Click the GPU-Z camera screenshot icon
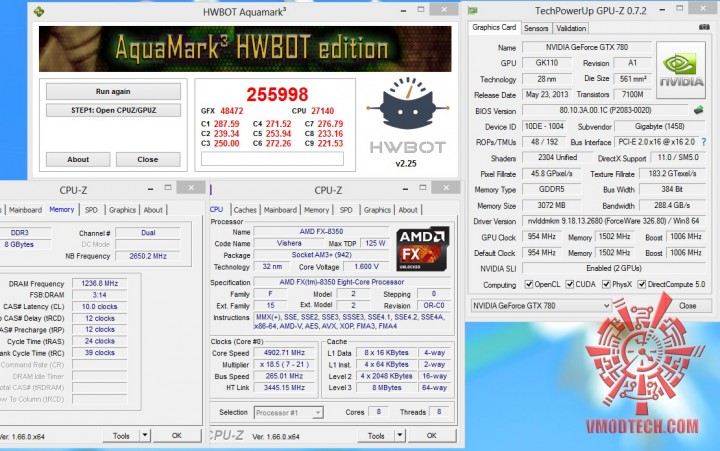The height and width of the screenshot is (451, 720). coord(704,28)
